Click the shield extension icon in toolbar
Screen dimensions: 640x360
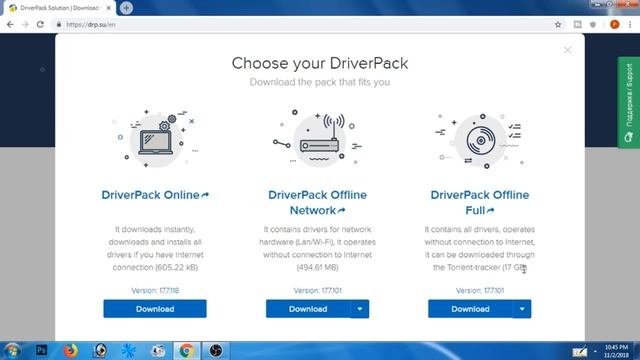(593, 24)
